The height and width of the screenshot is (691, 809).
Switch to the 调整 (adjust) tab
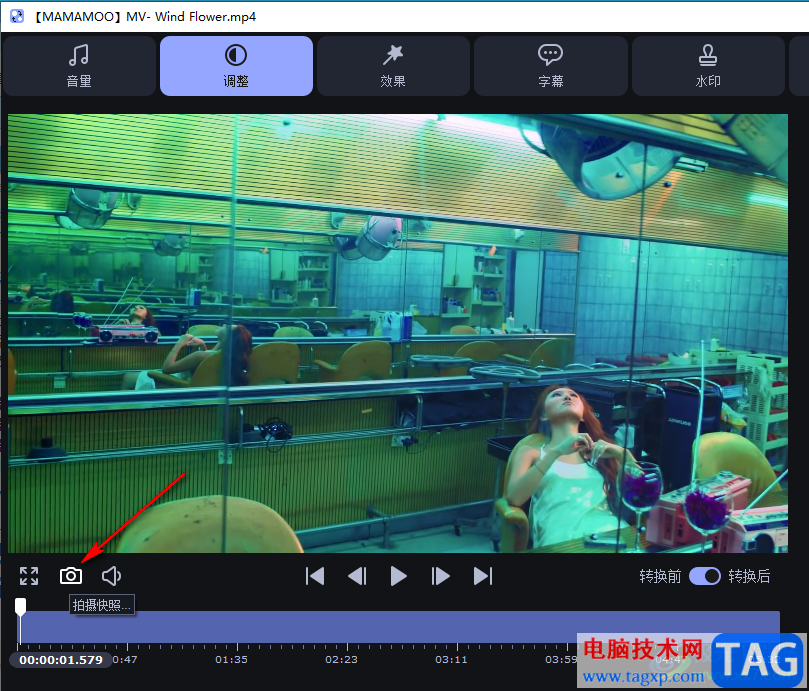pos(236,66)
